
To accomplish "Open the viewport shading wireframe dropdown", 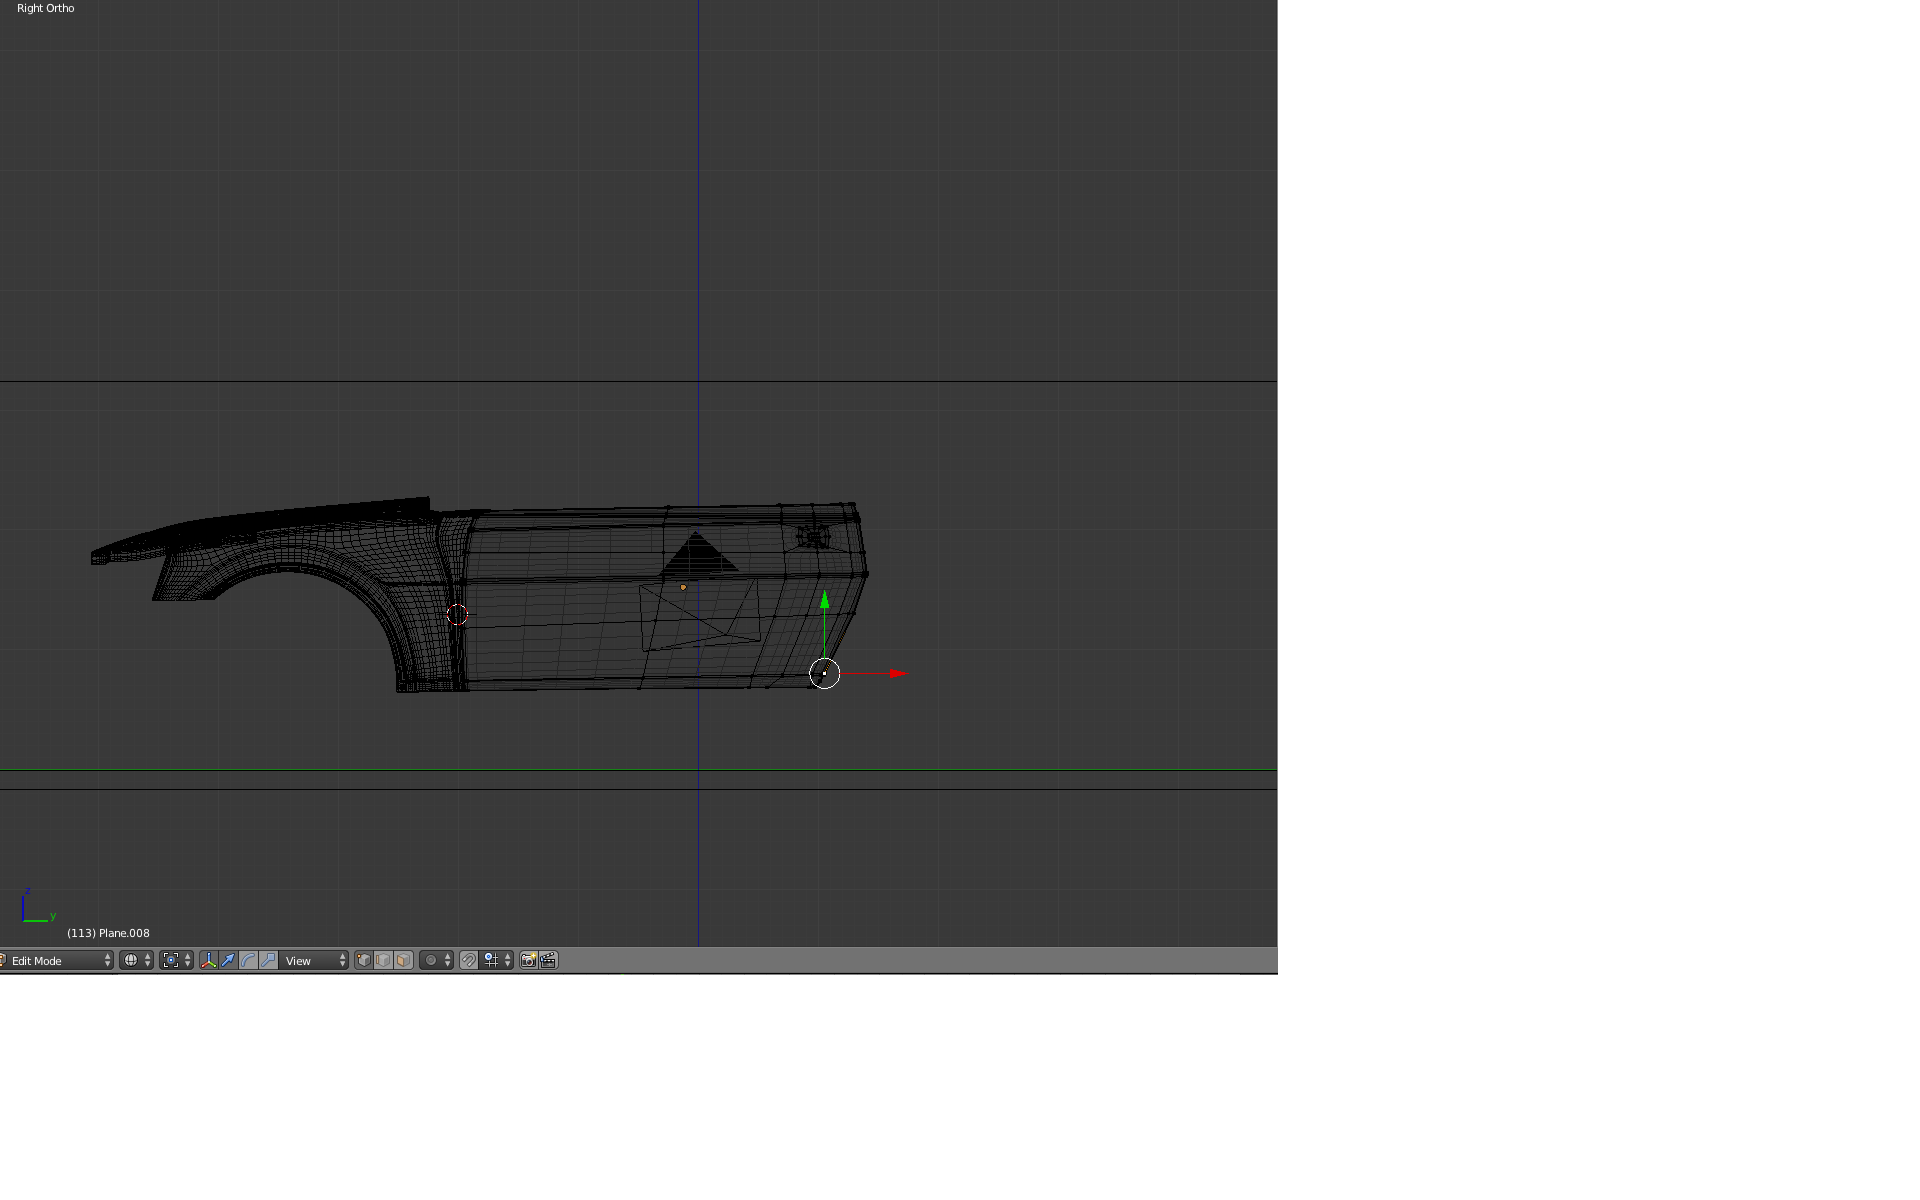I will (136, 961).
